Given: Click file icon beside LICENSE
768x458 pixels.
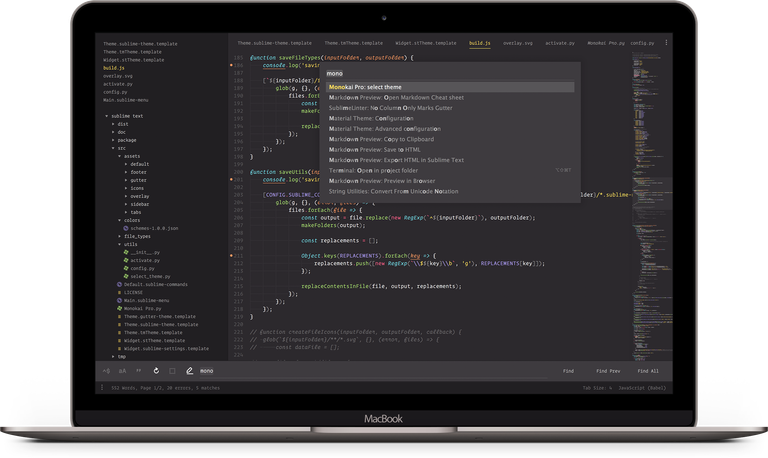Looking at the screenshot, I should [x=120, y=292].
